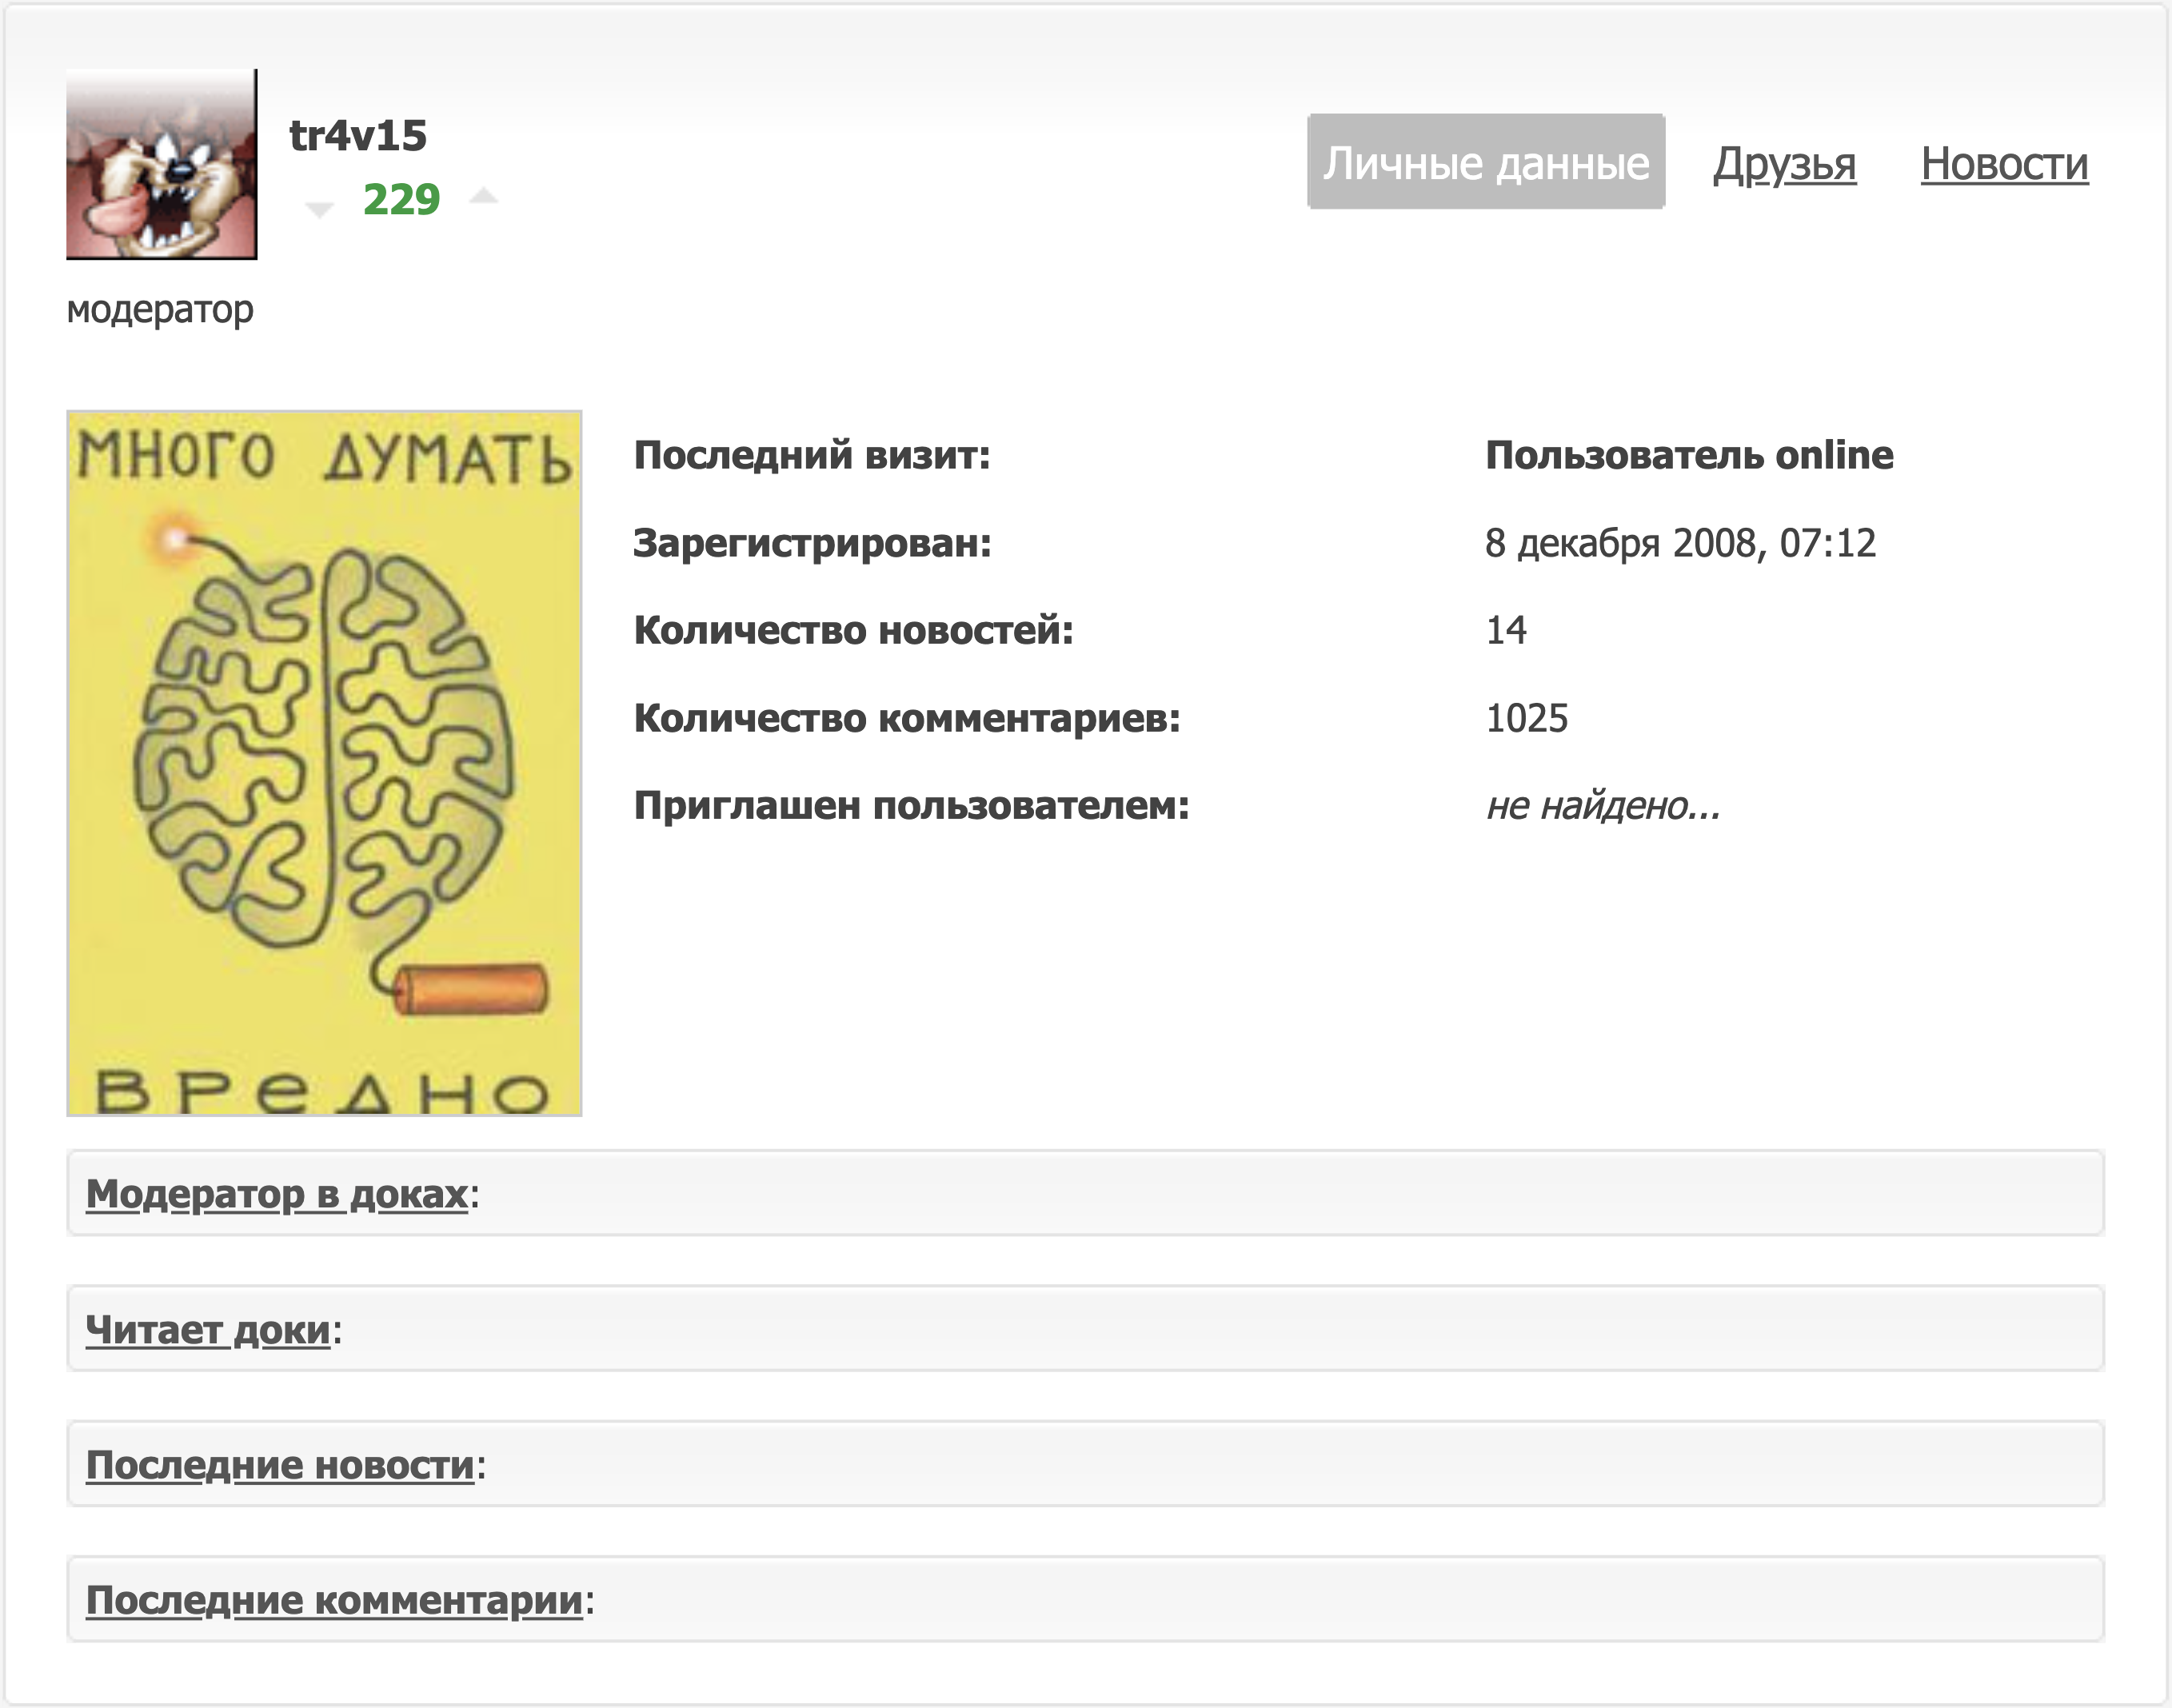Open the Друзья tab

1784,164
